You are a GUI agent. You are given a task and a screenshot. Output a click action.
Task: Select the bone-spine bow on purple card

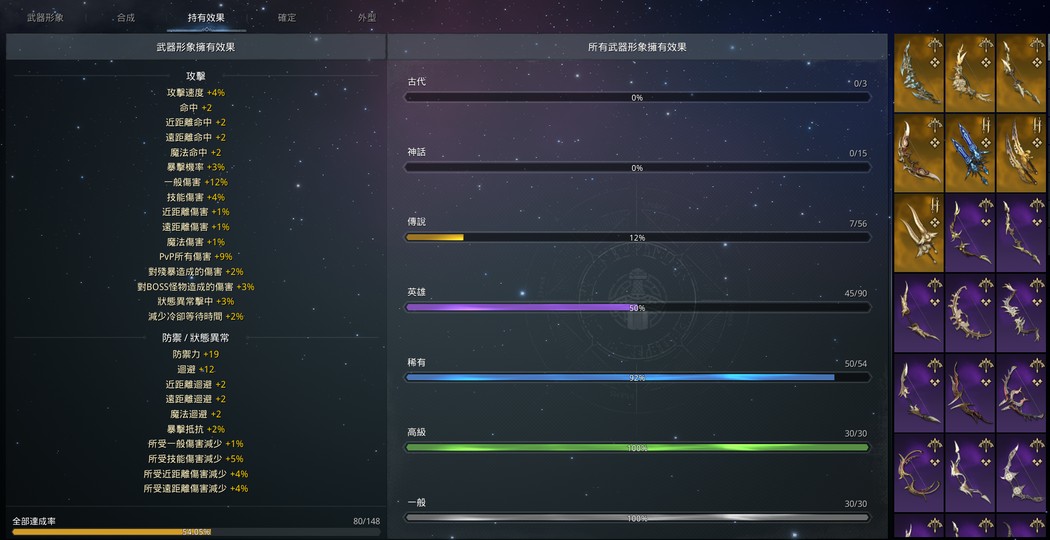(x=970, y=313)
